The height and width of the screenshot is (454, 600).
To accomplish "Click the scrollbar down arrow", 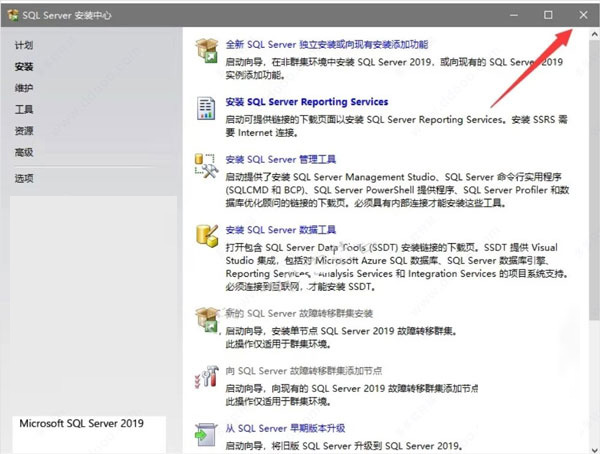I will point(594,450).
